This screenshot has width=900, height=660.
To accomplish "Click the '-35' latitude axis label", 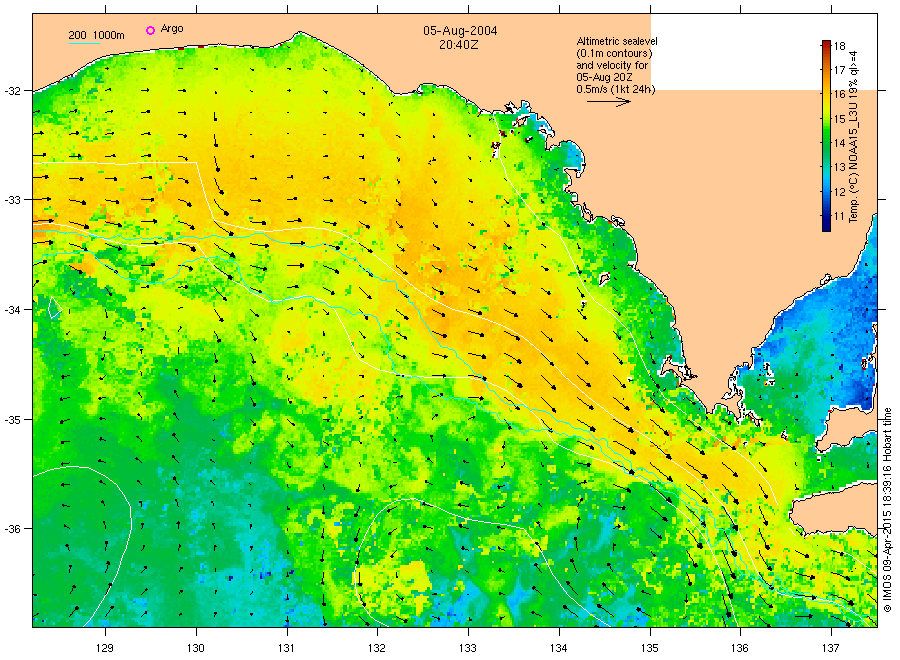I will (12, 420).
